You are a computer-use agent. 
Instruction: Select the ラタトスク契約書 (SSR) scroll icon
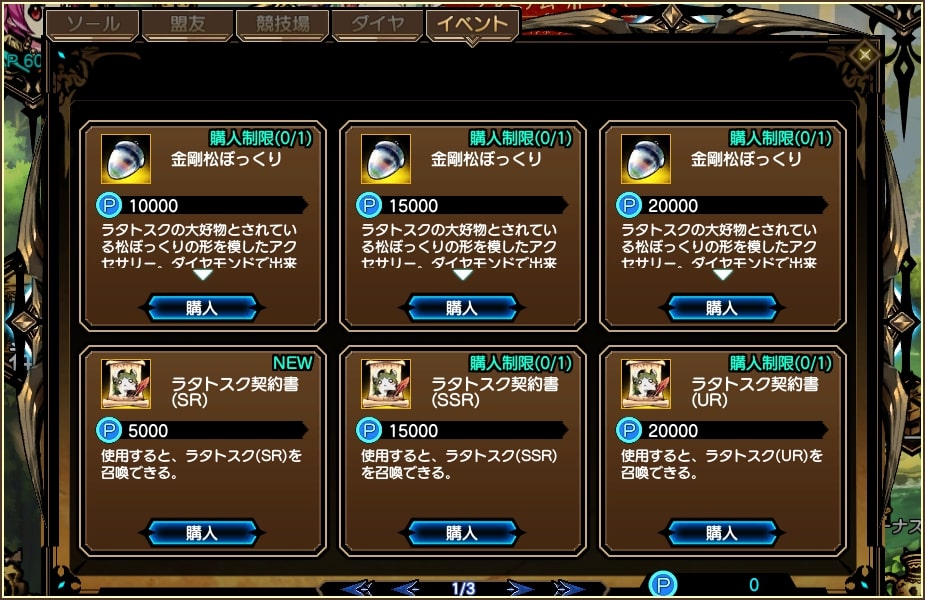386,384
